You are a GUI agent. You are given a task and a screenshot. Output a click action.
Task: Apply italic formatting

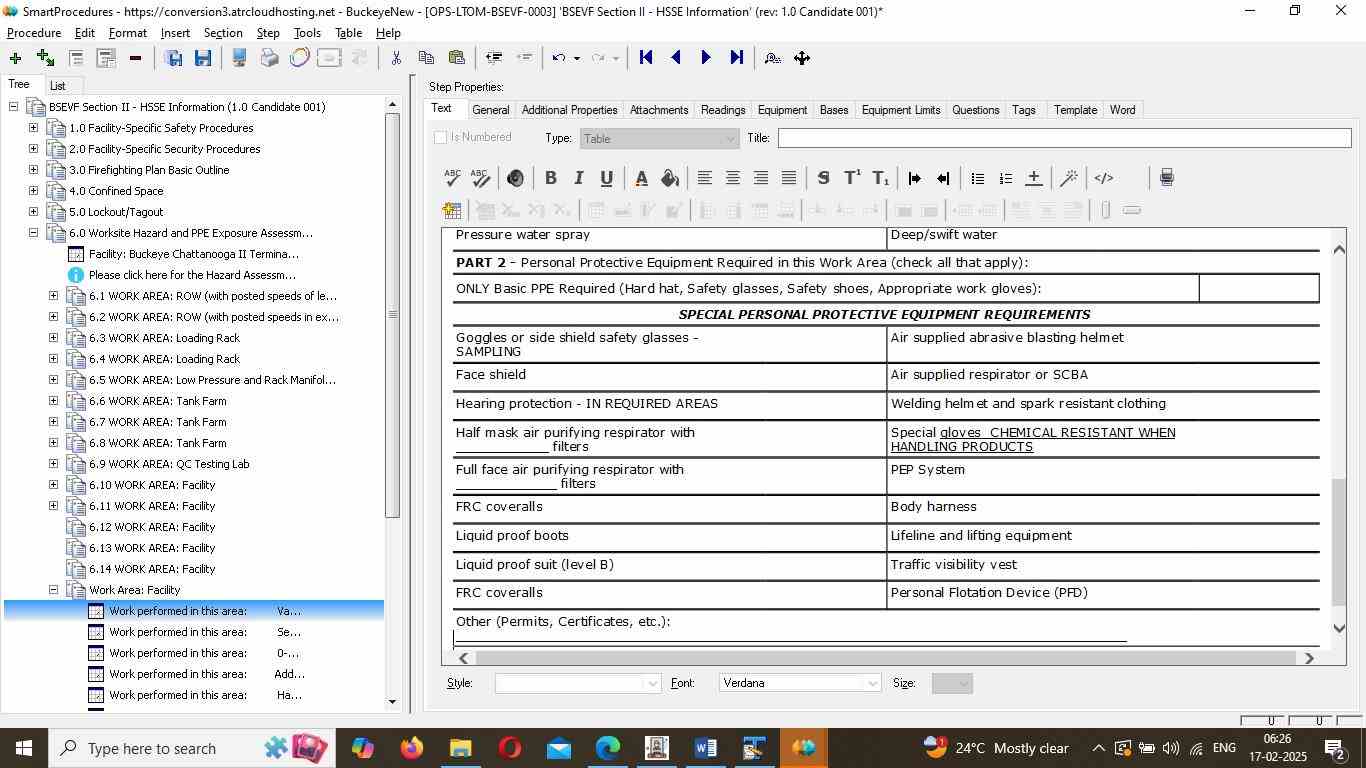tap(578, 178)
